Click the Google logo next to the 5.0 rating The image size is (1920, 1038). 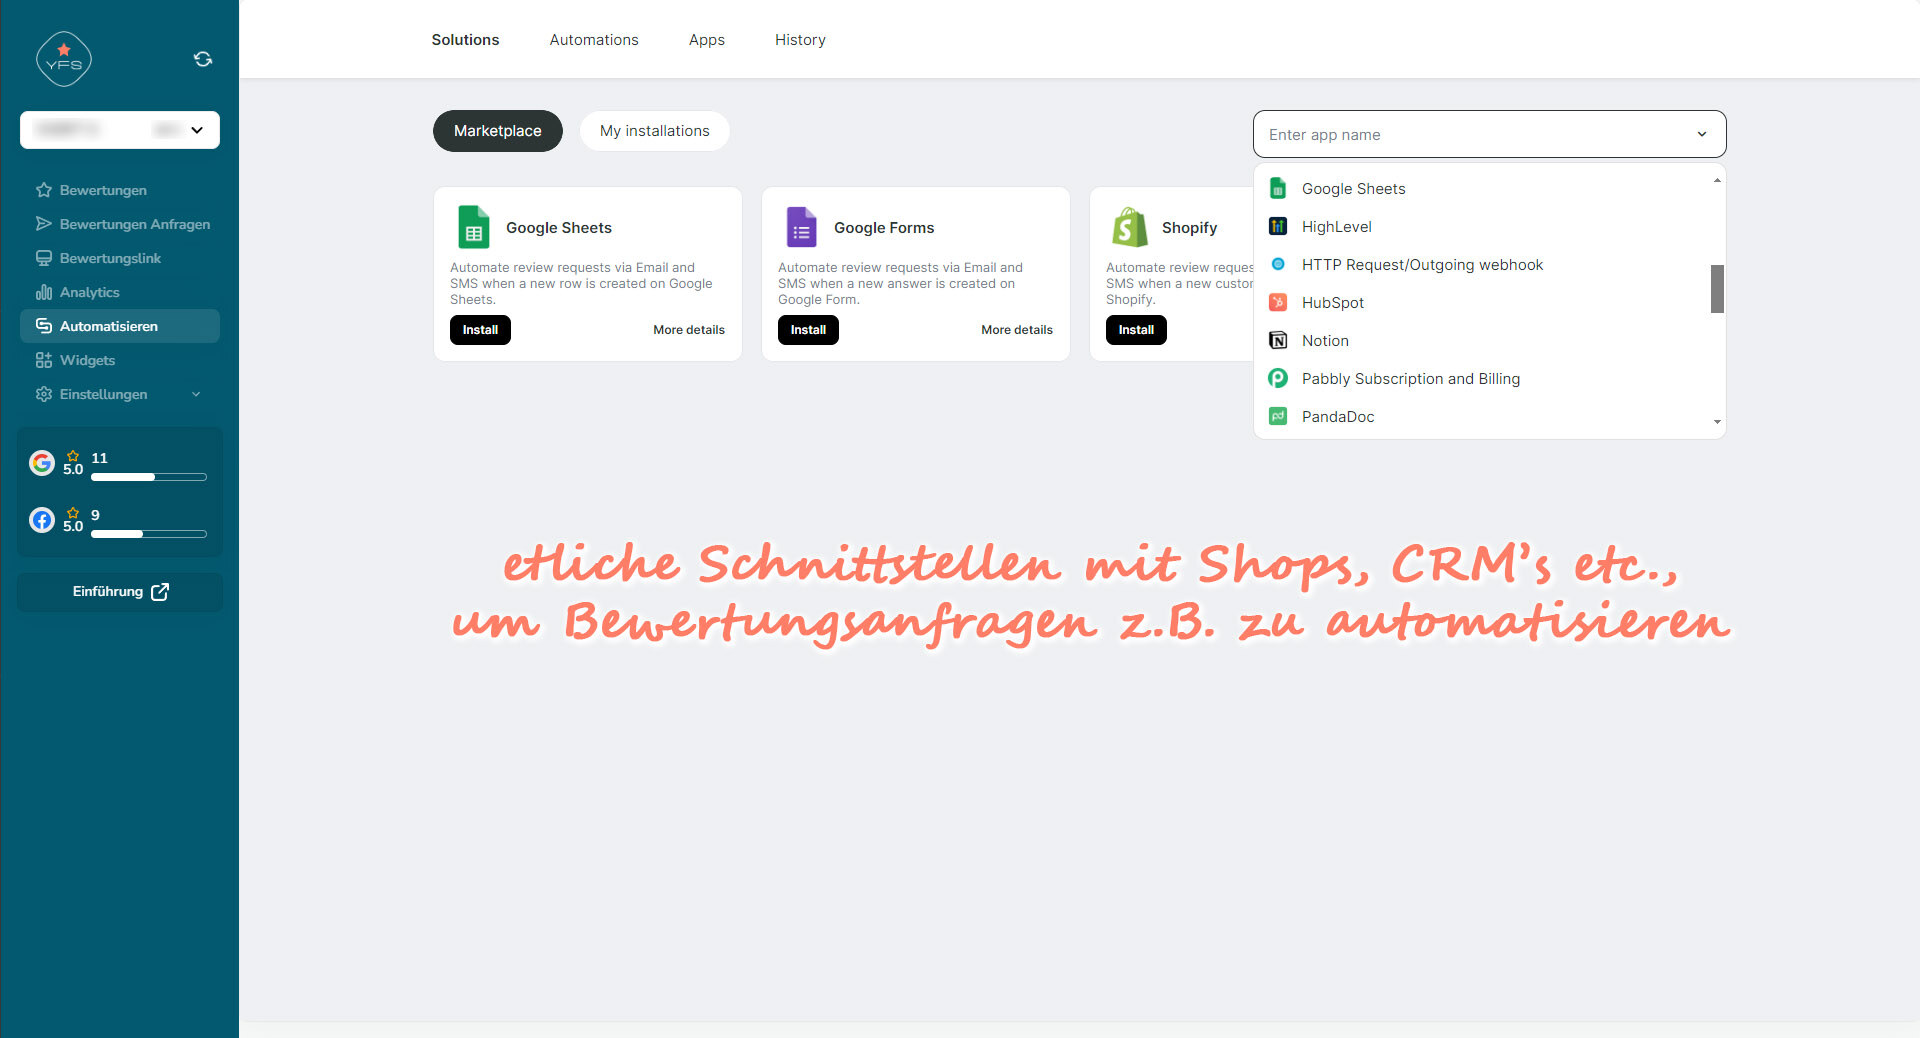[41, 463]
